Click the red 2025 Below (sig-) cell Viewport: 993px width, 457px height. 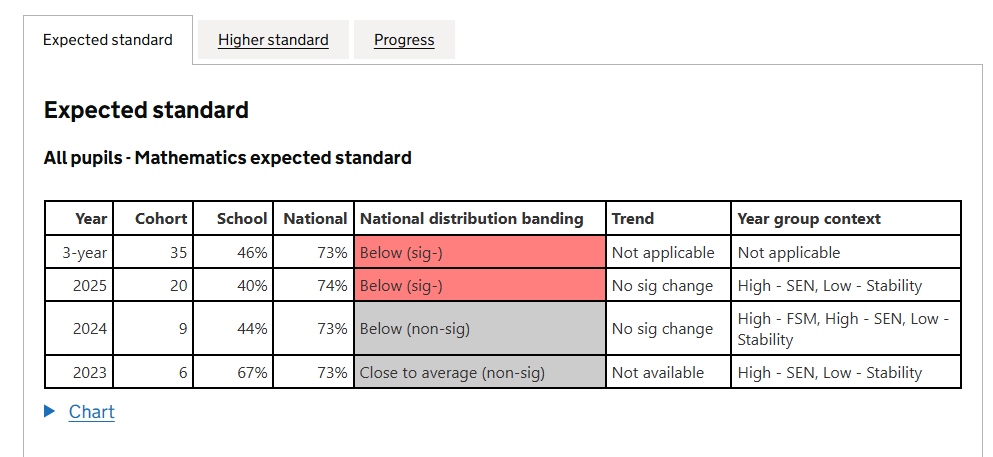pos(480,286)
